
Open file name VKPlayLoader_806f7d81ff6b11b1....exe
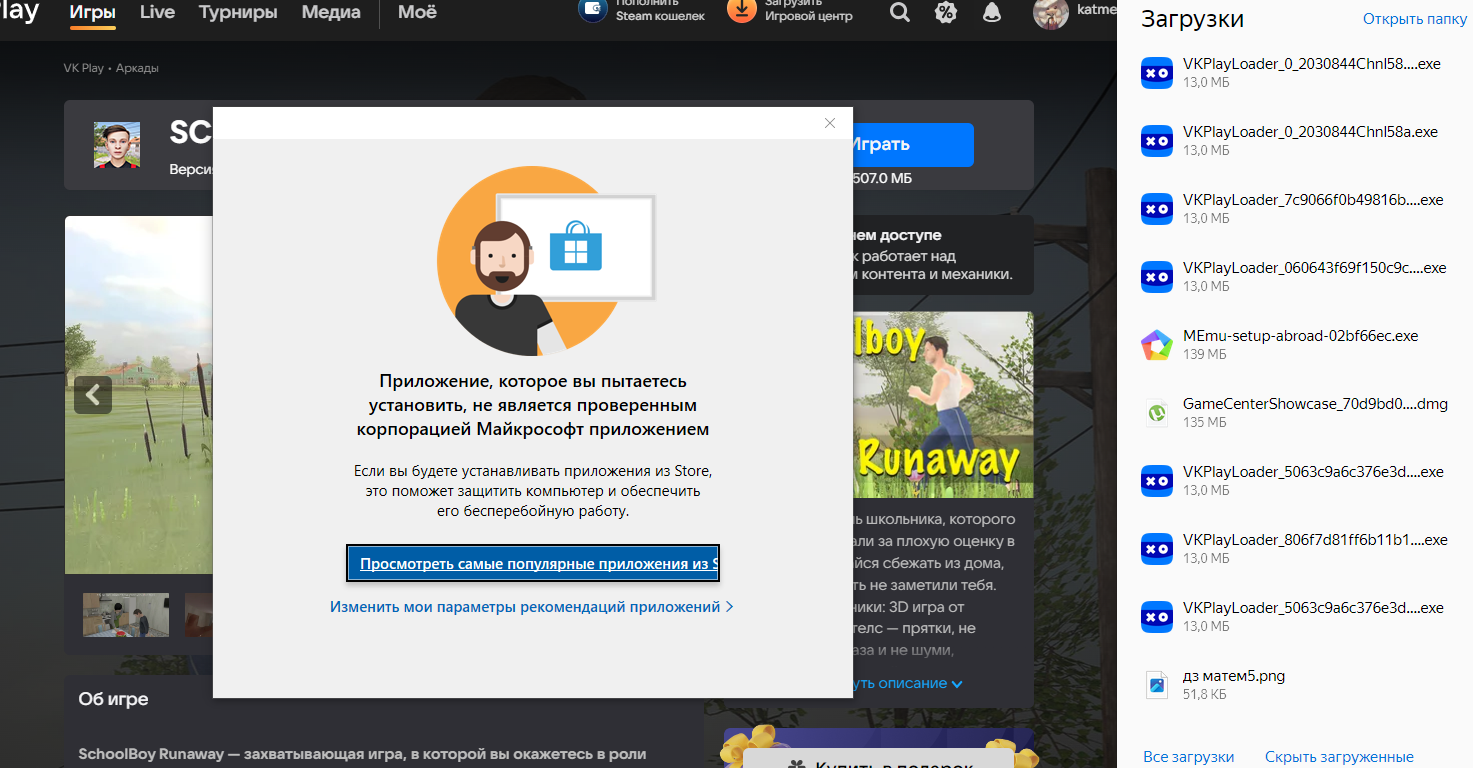click(1315, 540)
